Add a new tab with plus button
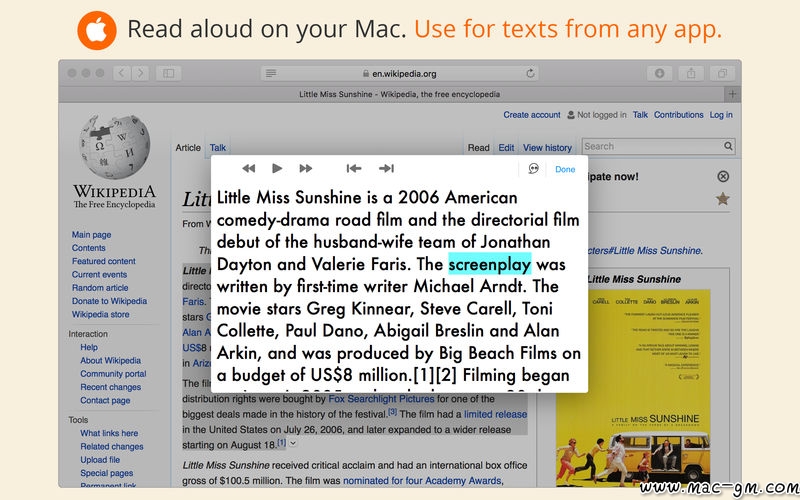The image size is (800, 500). coord(732,94)
